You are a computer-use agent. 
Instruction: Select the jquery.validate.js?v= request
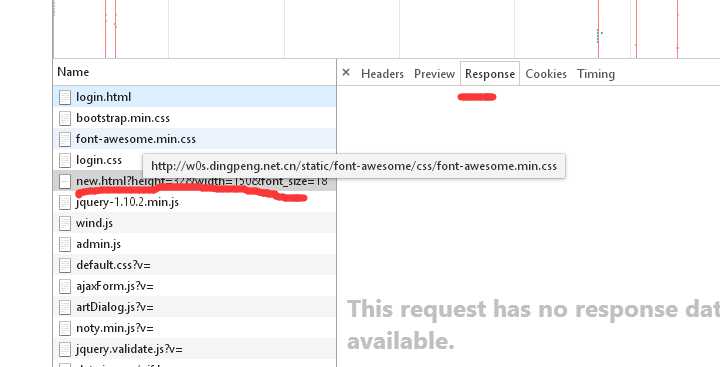pos(195,350)
